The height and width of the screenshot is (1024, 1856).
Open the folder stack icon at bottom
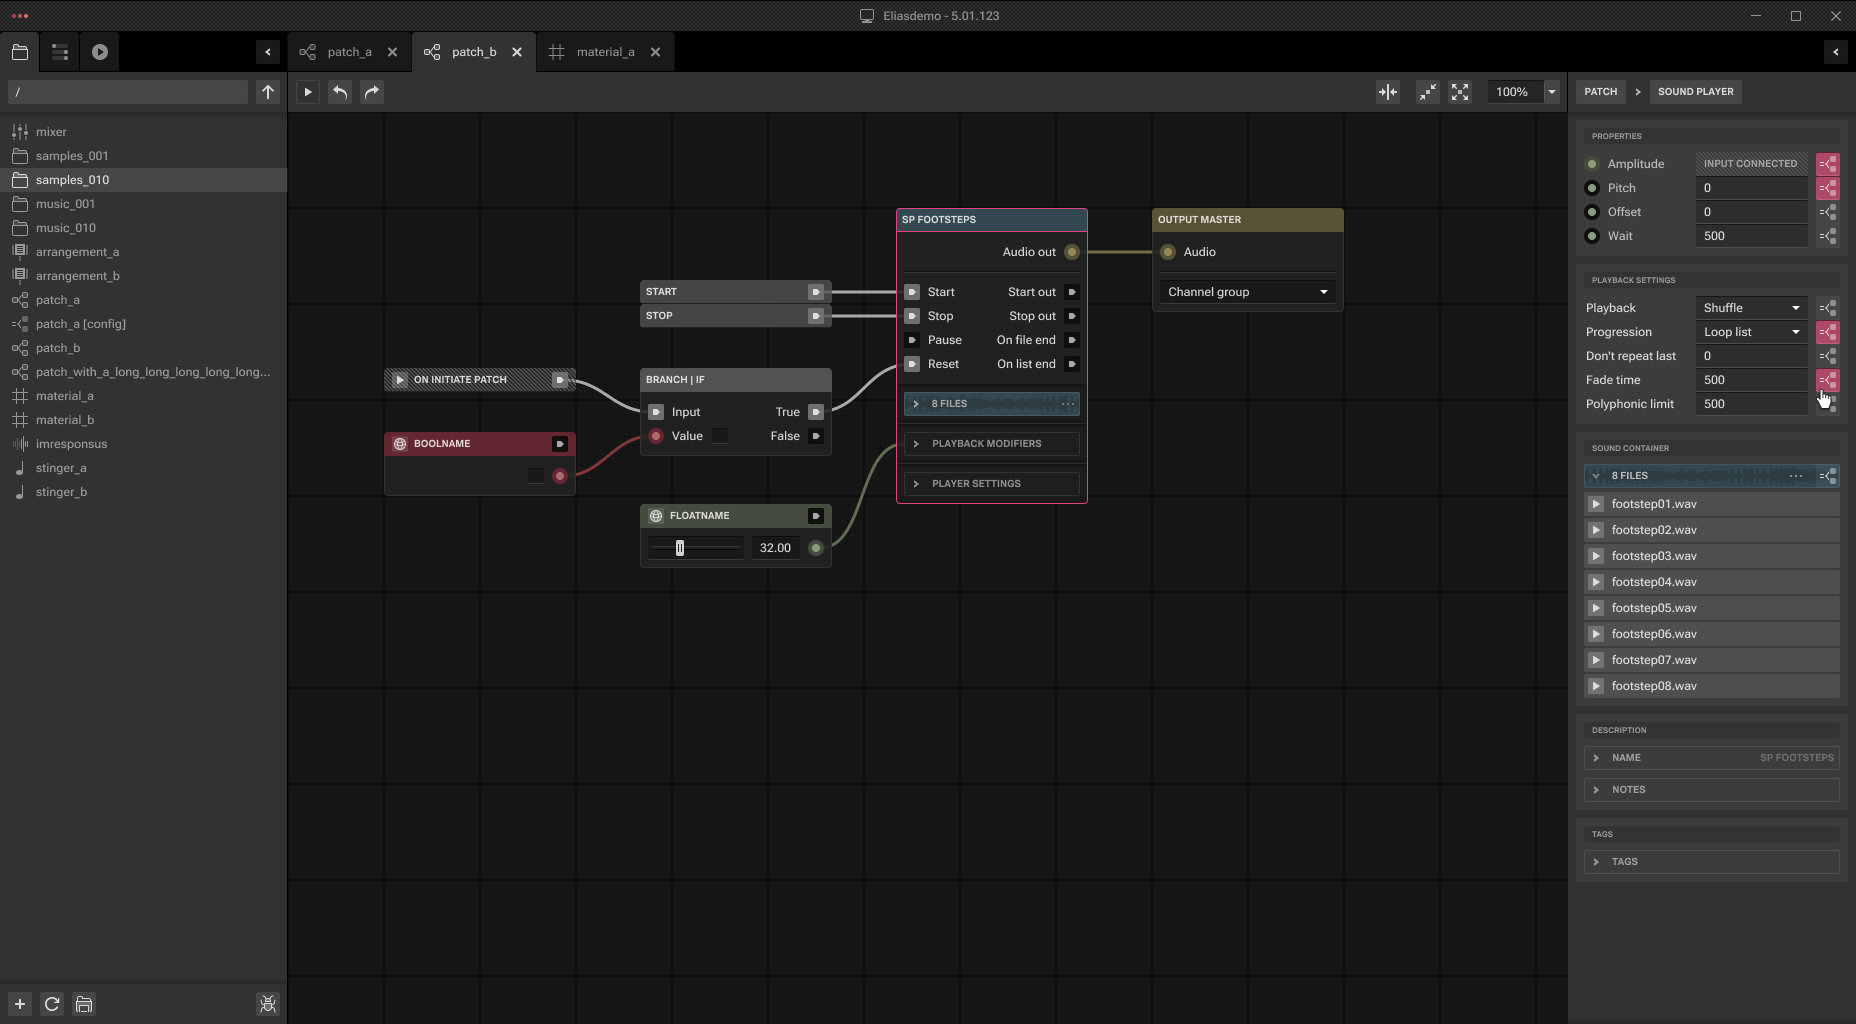[x=84, y=1004]
